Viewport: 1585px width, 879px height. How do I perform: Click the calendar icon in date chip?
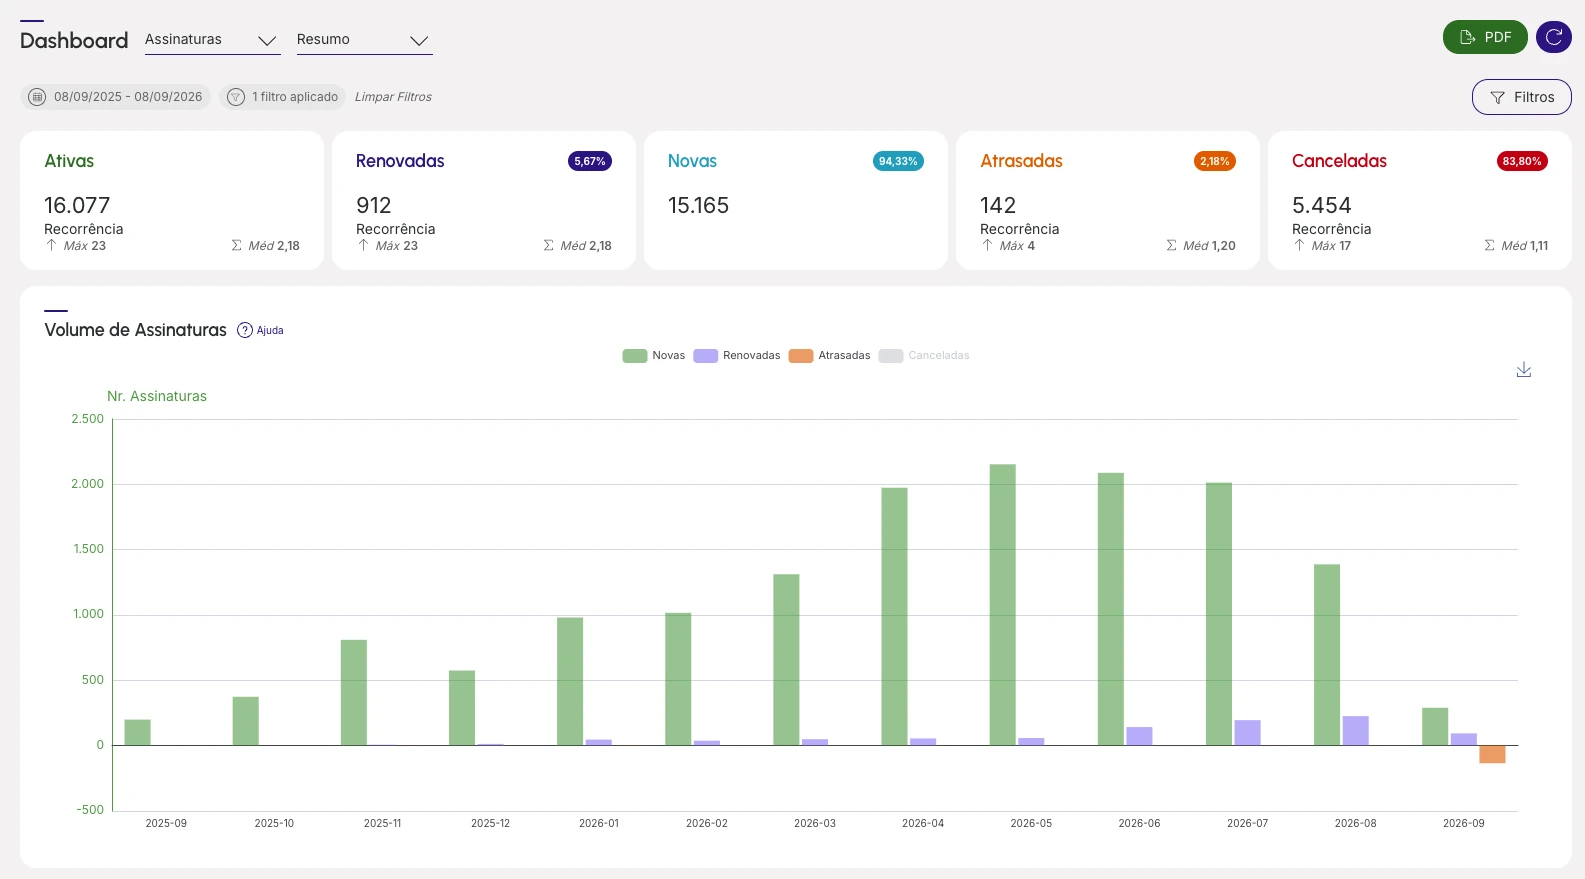(37, 97)
